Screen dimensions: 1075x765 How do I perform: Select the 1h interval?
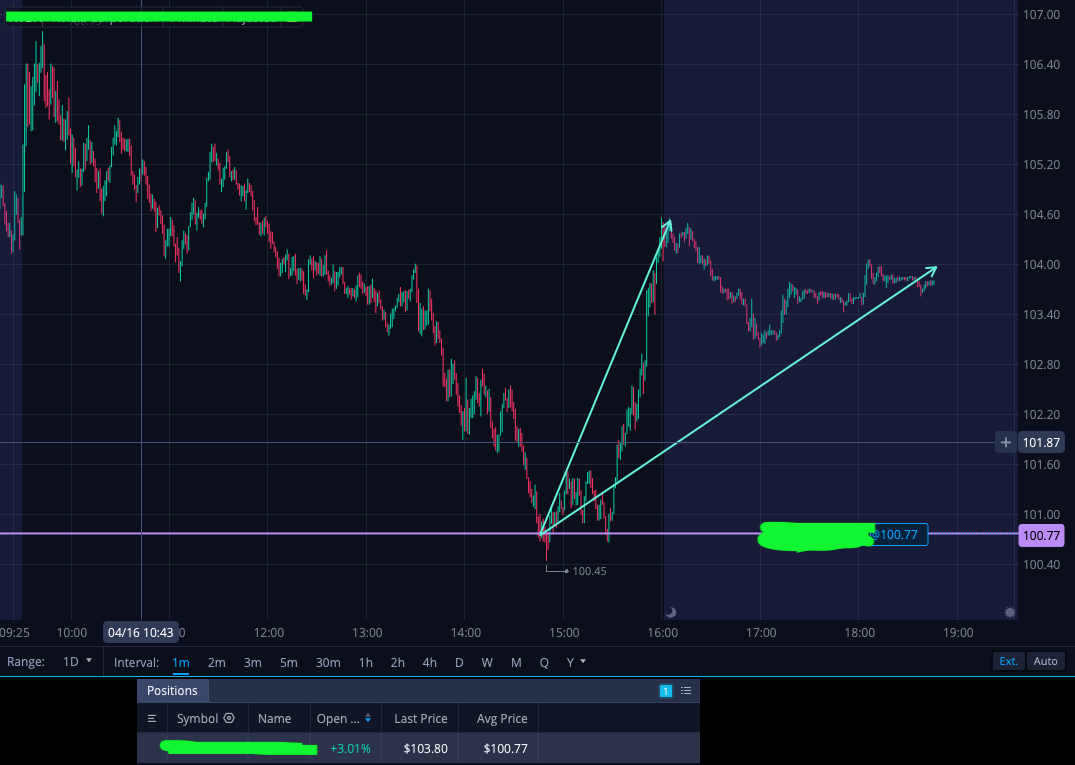tap(365, 662)
